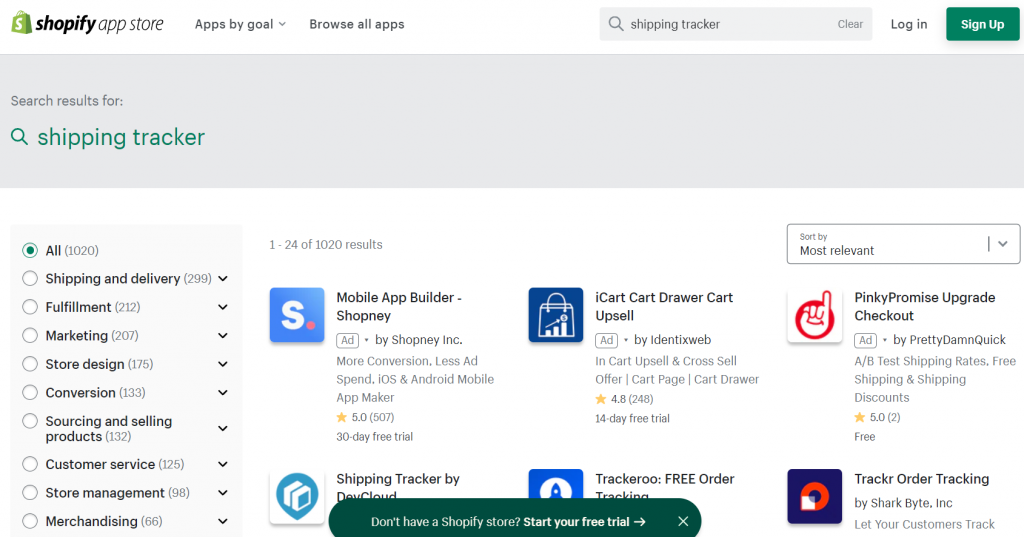Click the 'by Identixweb' developer text
Screen dimensions: 1024x537
coord(672,340)
